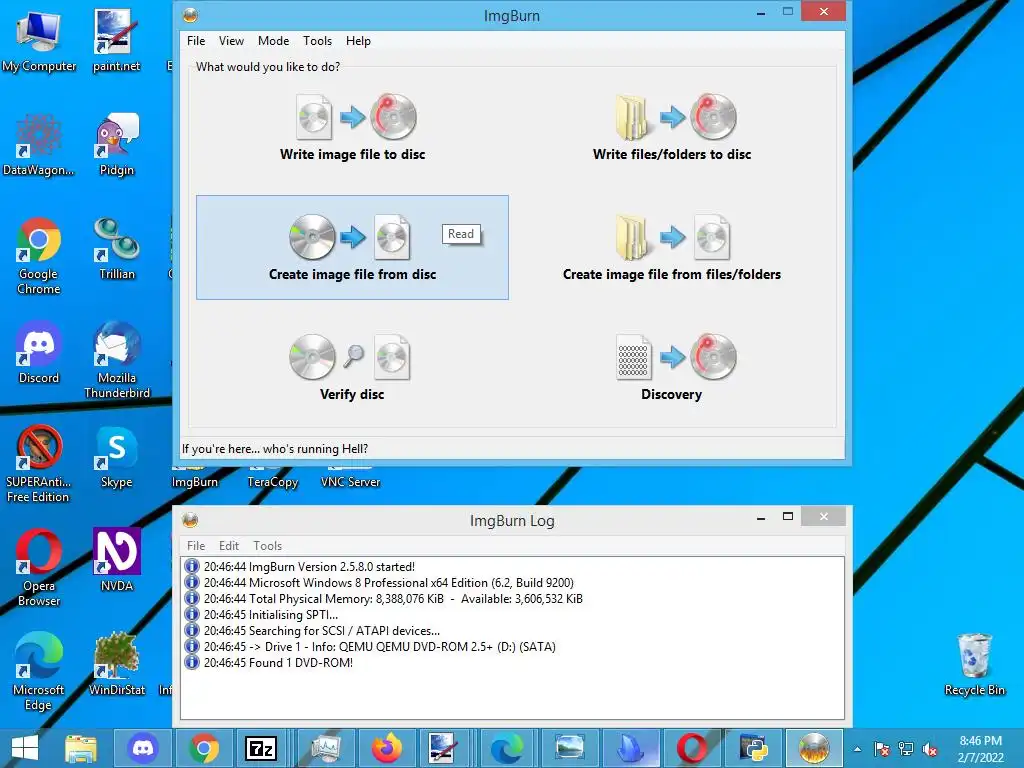Viewport: 1024px width, 768px height.
Task: Select the TeraCopy desktop label
Action: (x=272, y=482)
